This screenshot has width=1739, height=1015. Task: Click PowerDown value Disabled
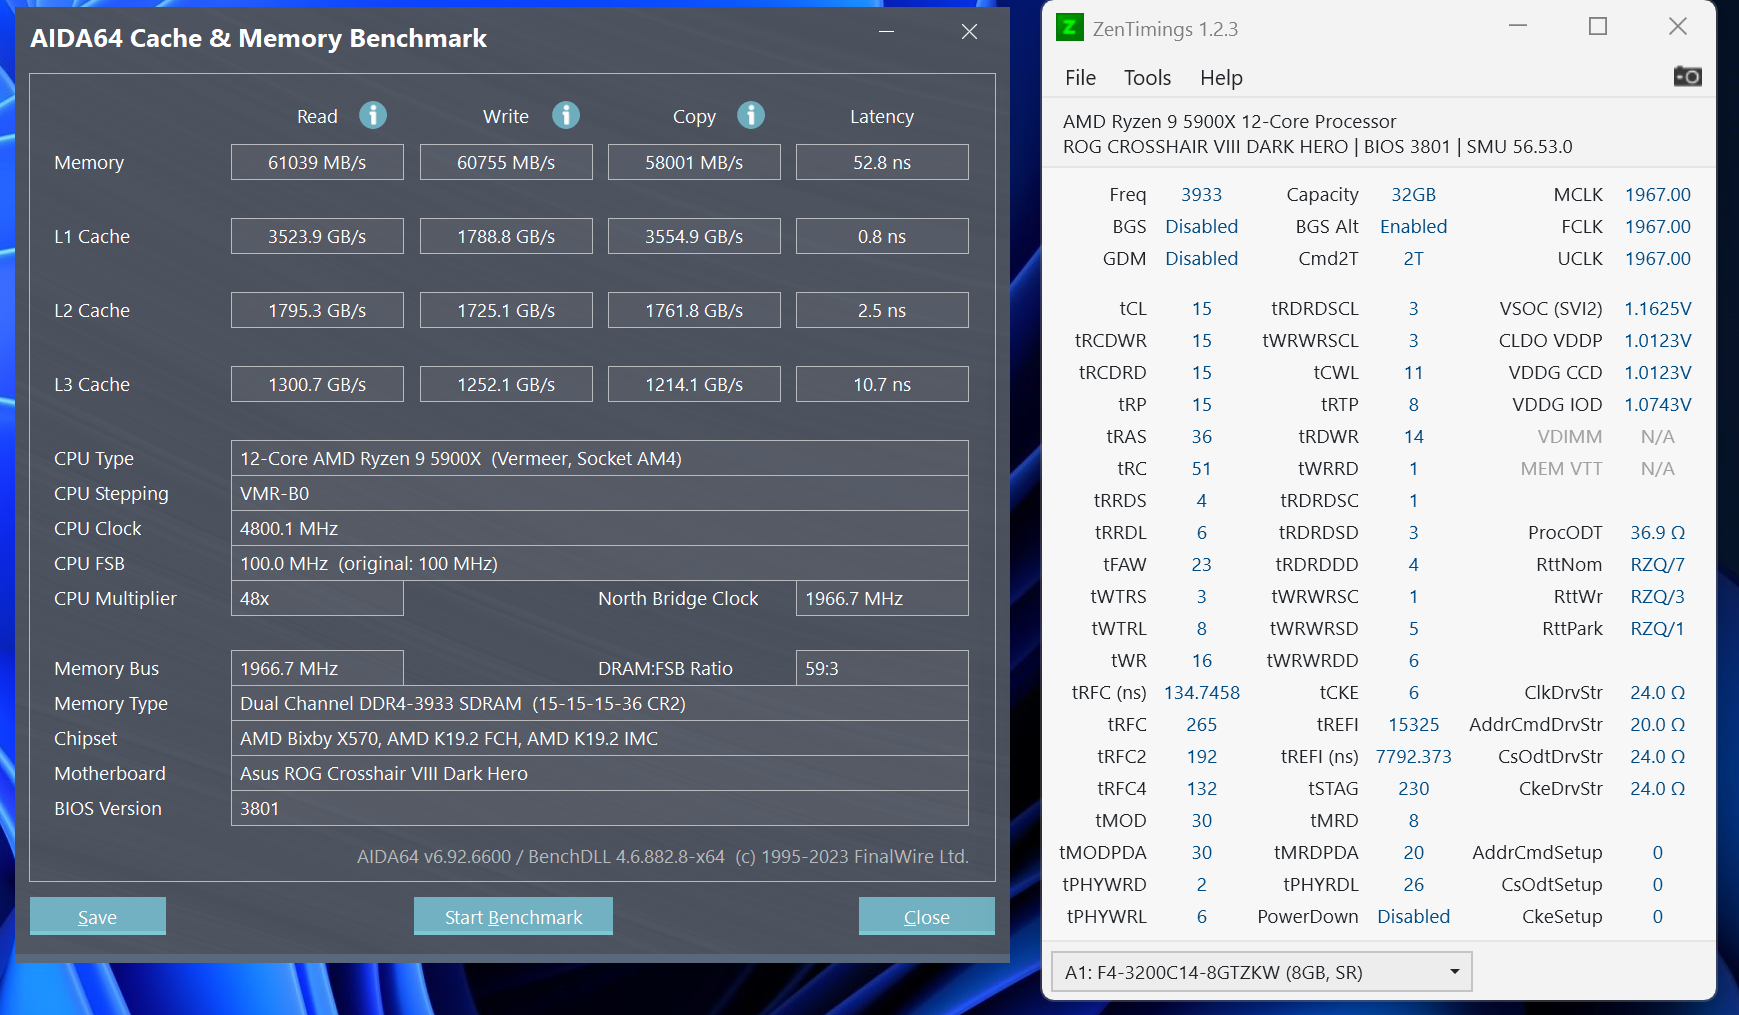point(1413,916)
